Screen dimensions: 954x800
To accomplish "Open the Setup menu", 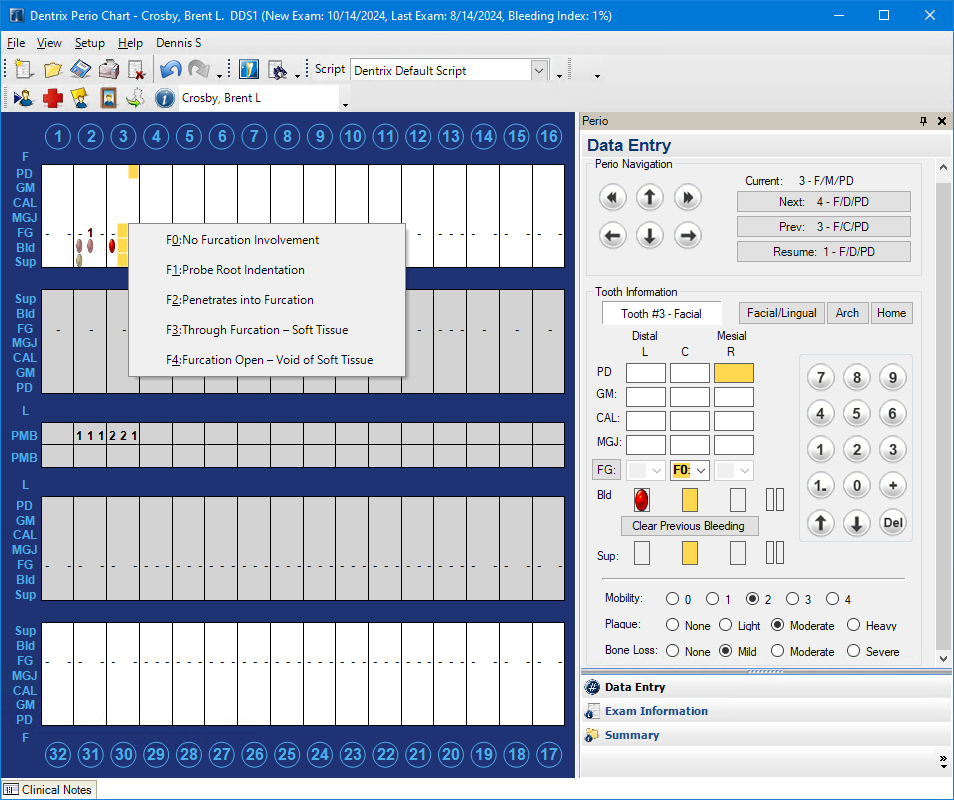I will [x=89, y=43].
